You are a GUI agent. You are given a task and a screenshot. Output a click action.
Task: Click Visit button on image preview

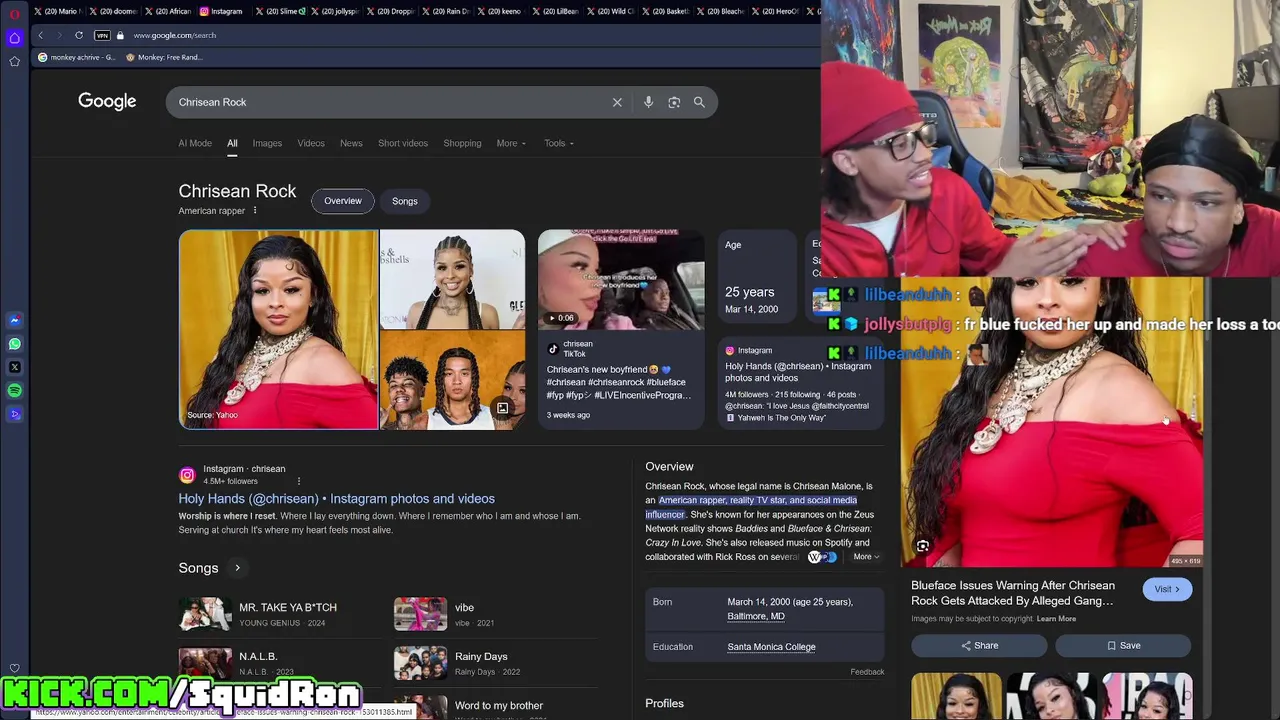[1167, 589]
